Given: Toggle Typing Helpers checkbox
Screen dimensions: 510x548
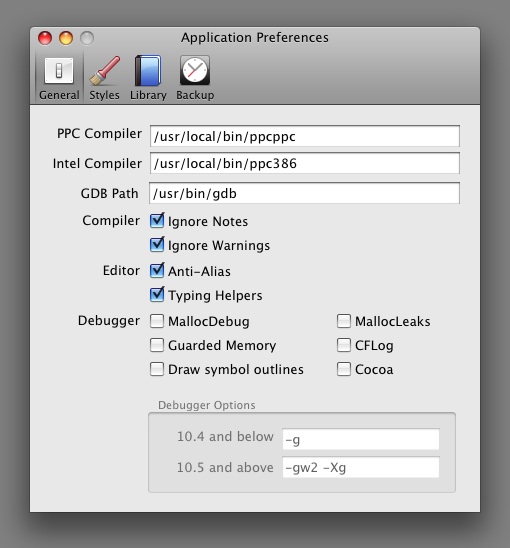Looking at the screenshot, I should click(x=157, y=295).
